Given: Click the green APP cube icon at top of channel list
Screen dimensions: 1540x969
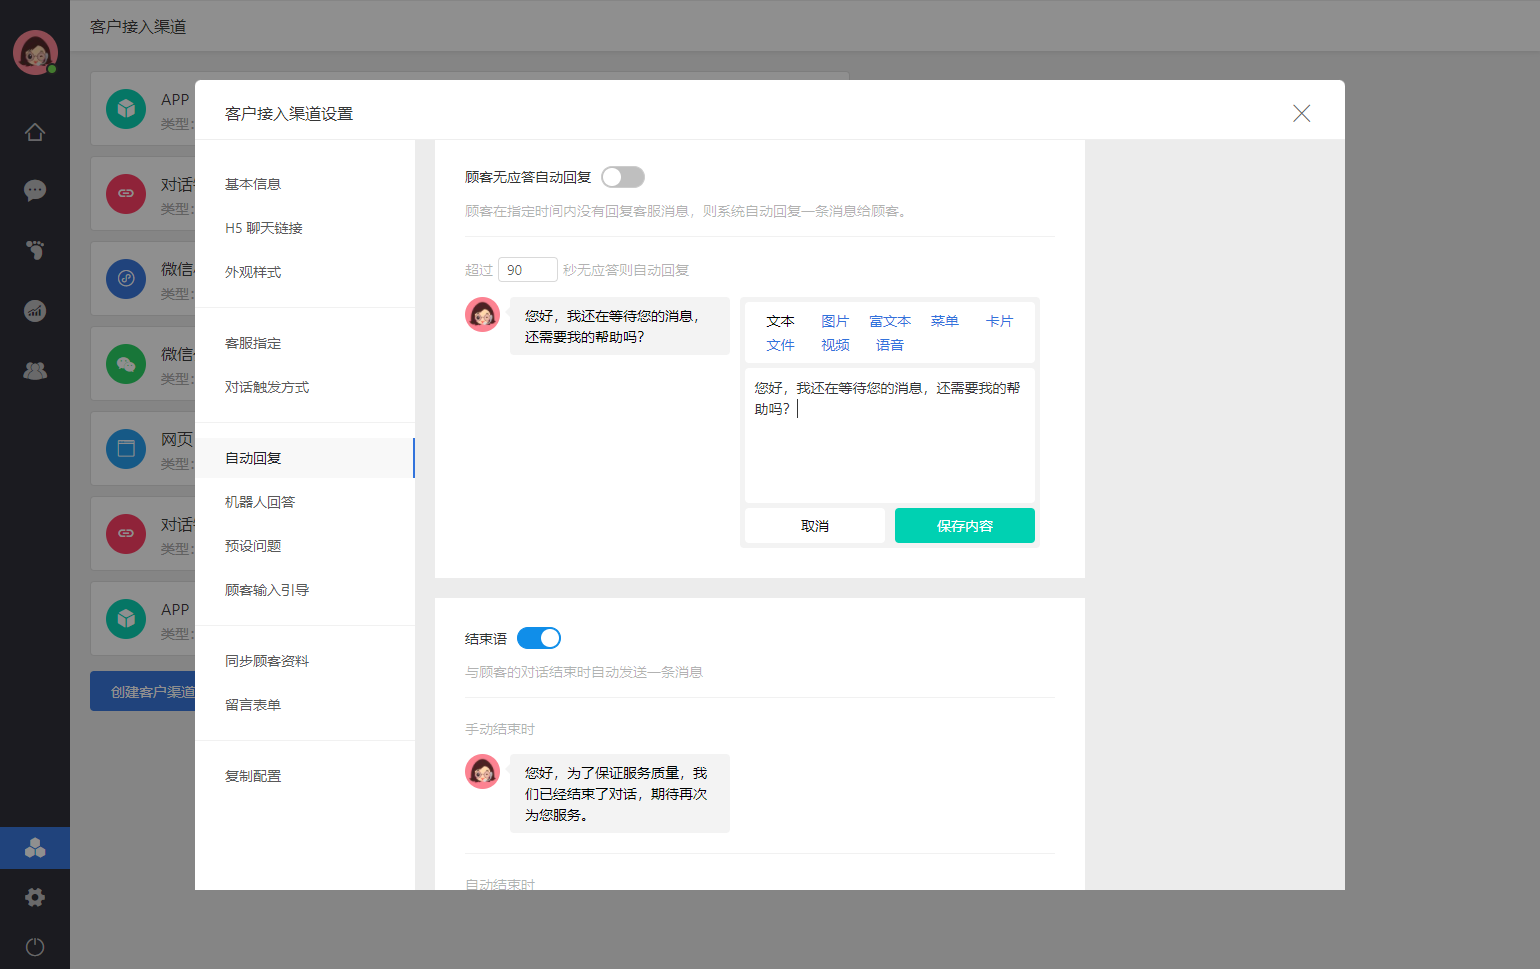Looking at the screenshot, I should 126,108.
